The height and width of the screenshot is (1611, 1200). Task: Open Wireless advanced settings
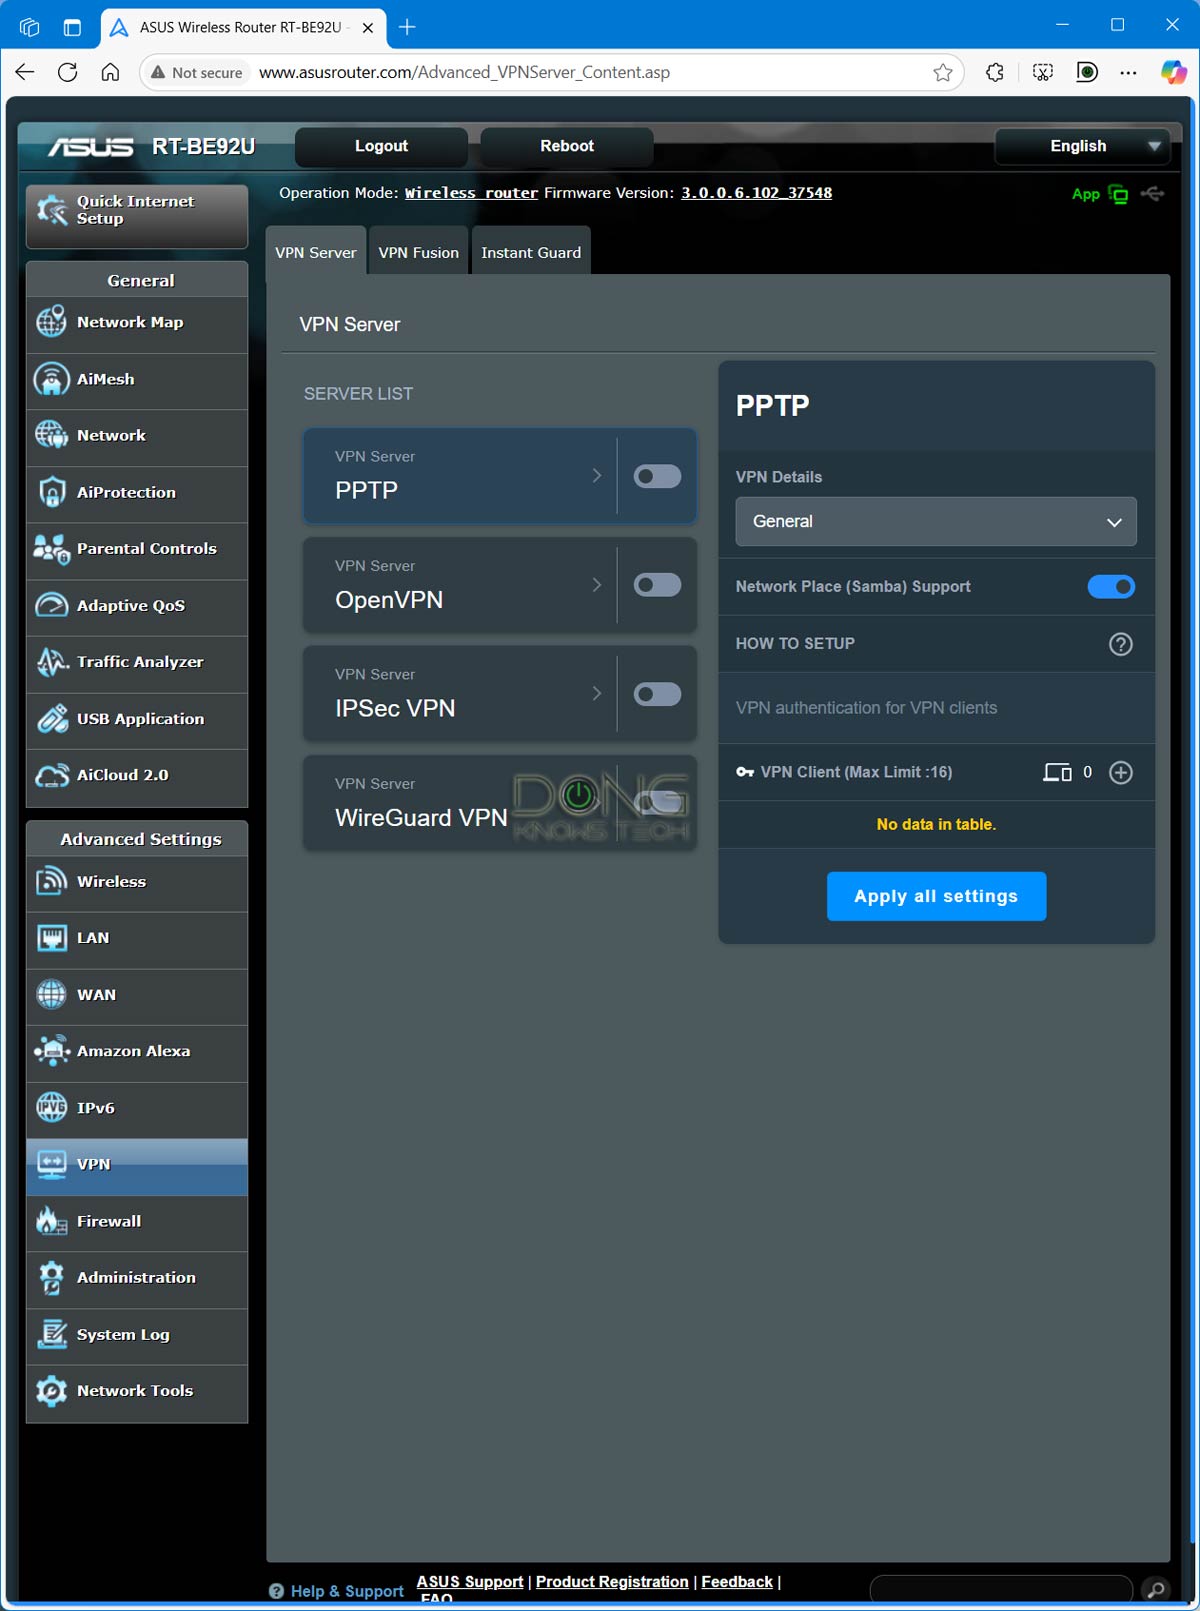tap(137, 882)
